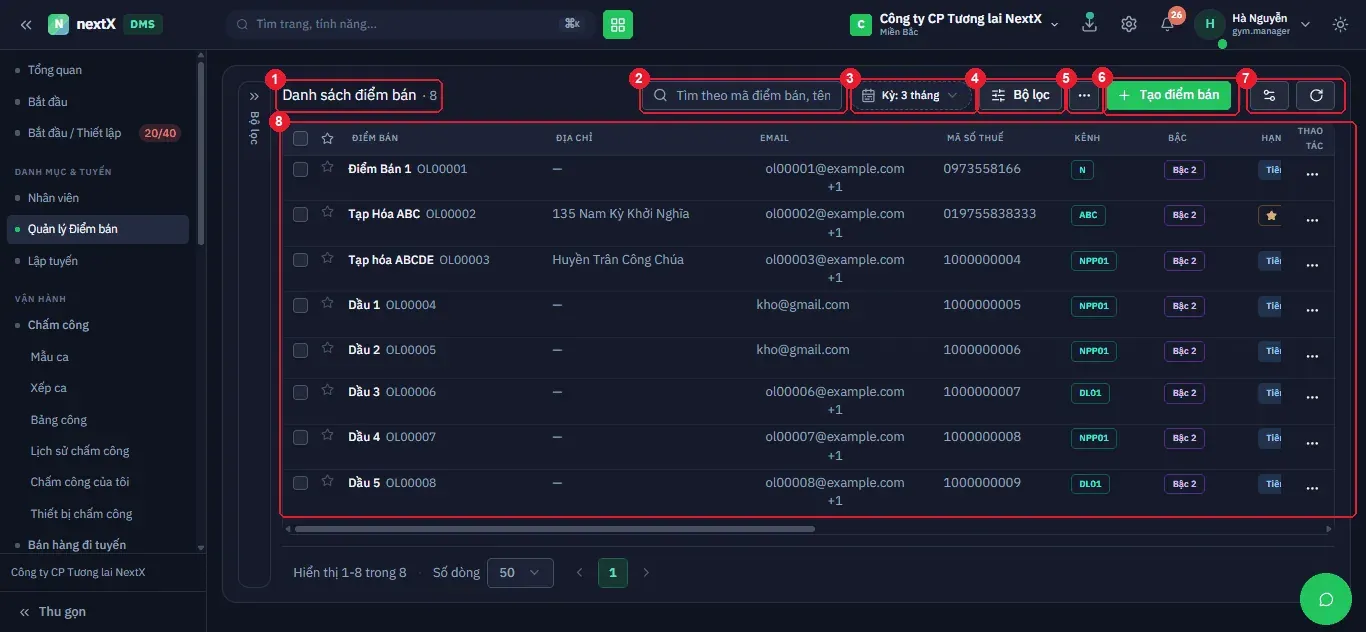This screenshot has height=632, width=1366.
Task: Open the column settings sliders icon
Action: (1269, 95)
